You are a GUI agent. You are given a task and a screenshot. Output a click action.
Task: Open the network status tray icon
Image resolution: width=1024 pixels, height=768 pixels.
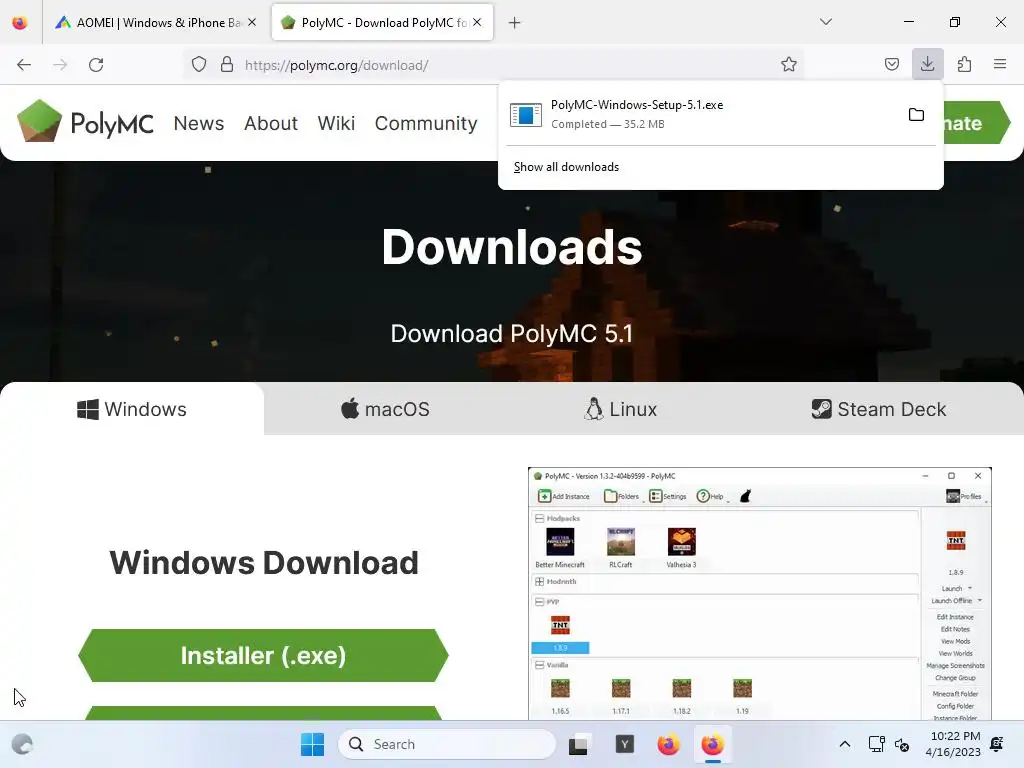pyautogui.click(x=876, y=744)
